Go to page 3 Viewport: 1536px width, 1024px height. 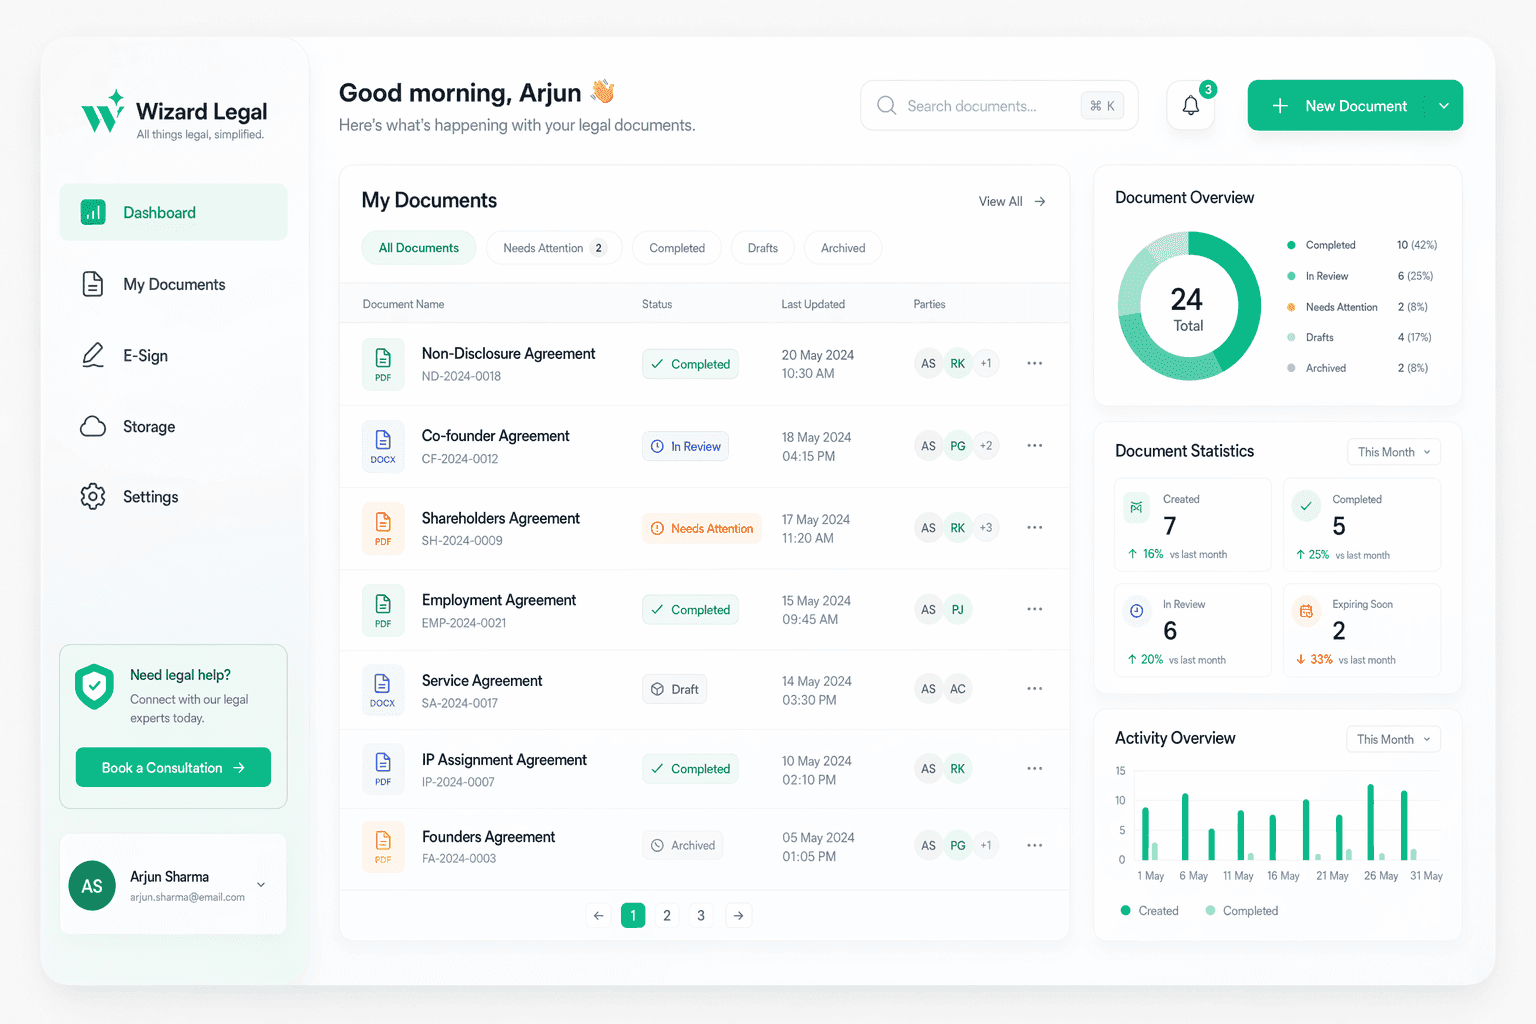pyautogui.click(x=701, y=915)
